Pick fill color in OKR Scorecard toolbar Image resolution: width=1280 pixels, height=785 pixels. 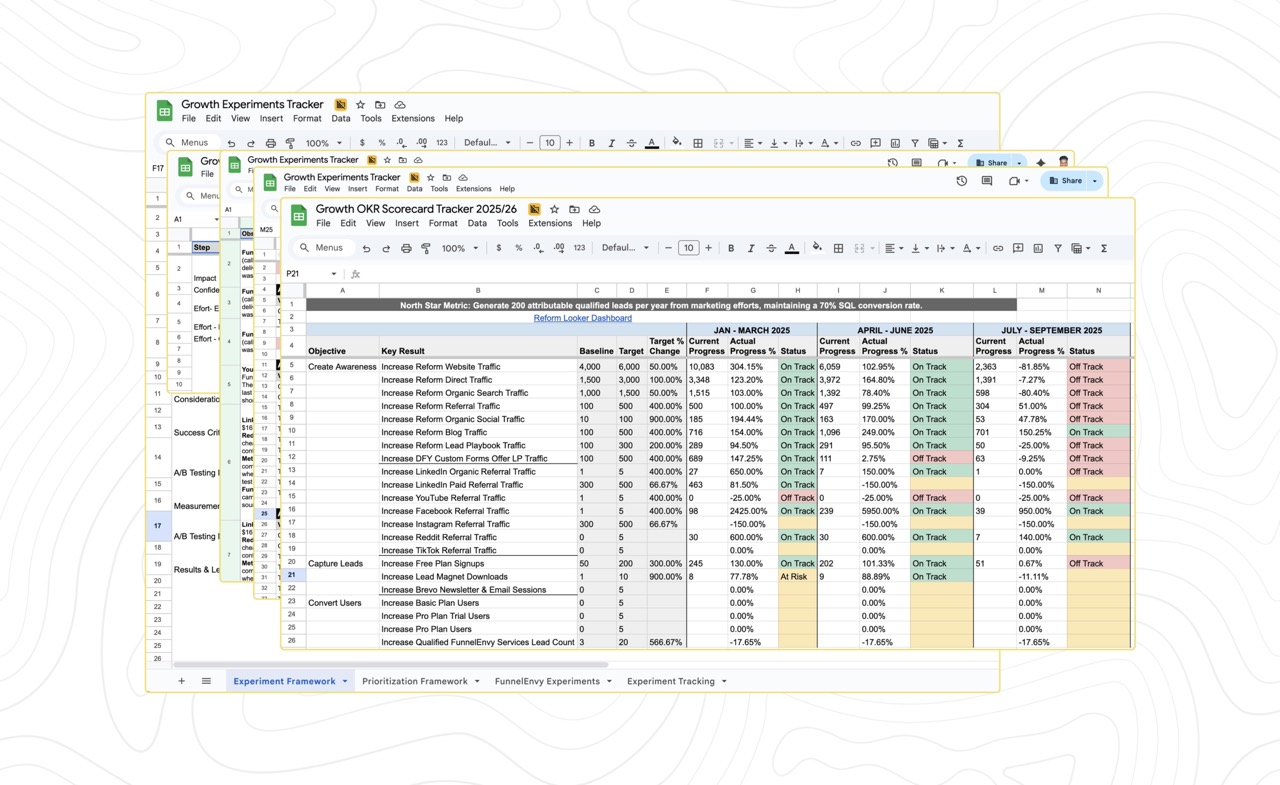[817, 248]
